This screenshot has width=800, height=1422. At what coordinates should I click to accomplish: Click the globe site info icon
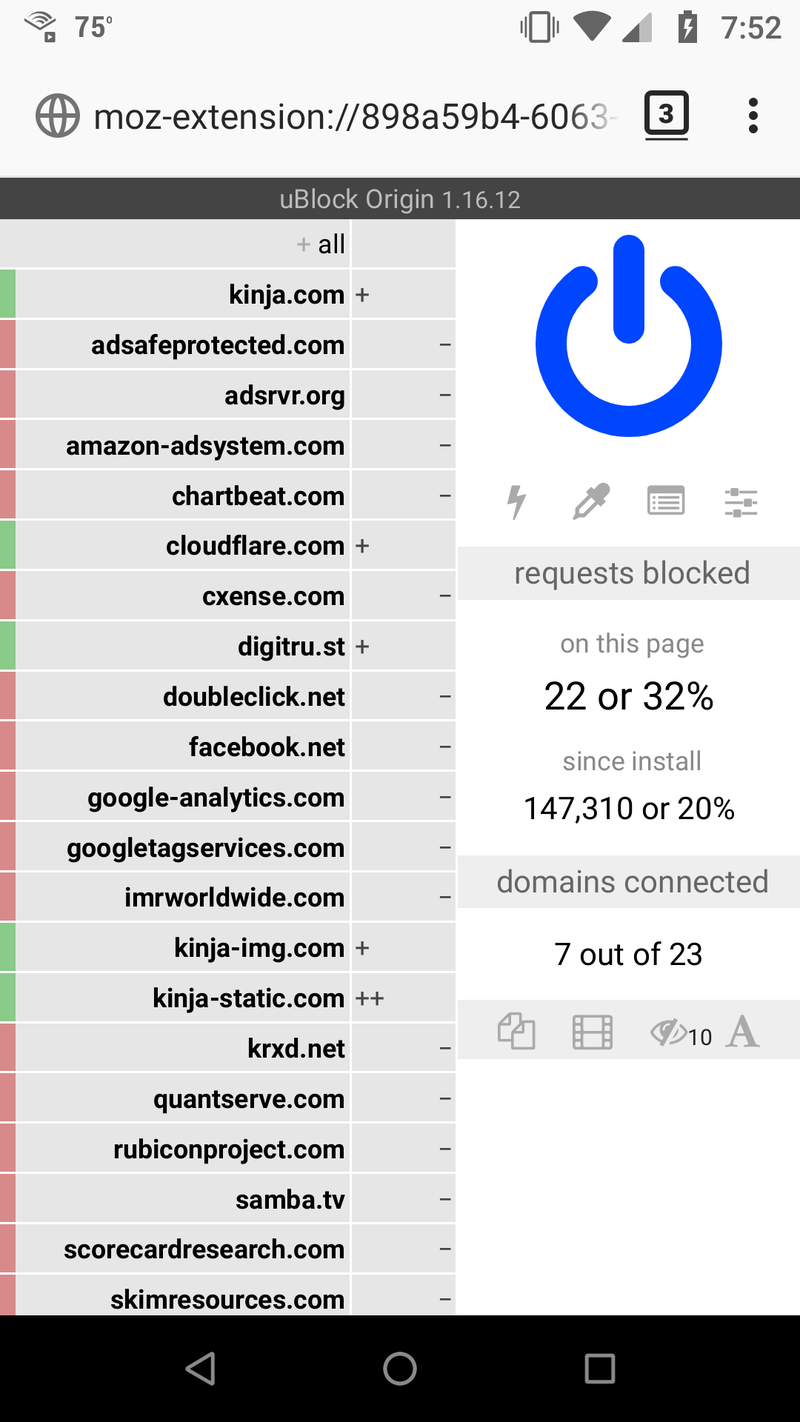pos(57,116)
